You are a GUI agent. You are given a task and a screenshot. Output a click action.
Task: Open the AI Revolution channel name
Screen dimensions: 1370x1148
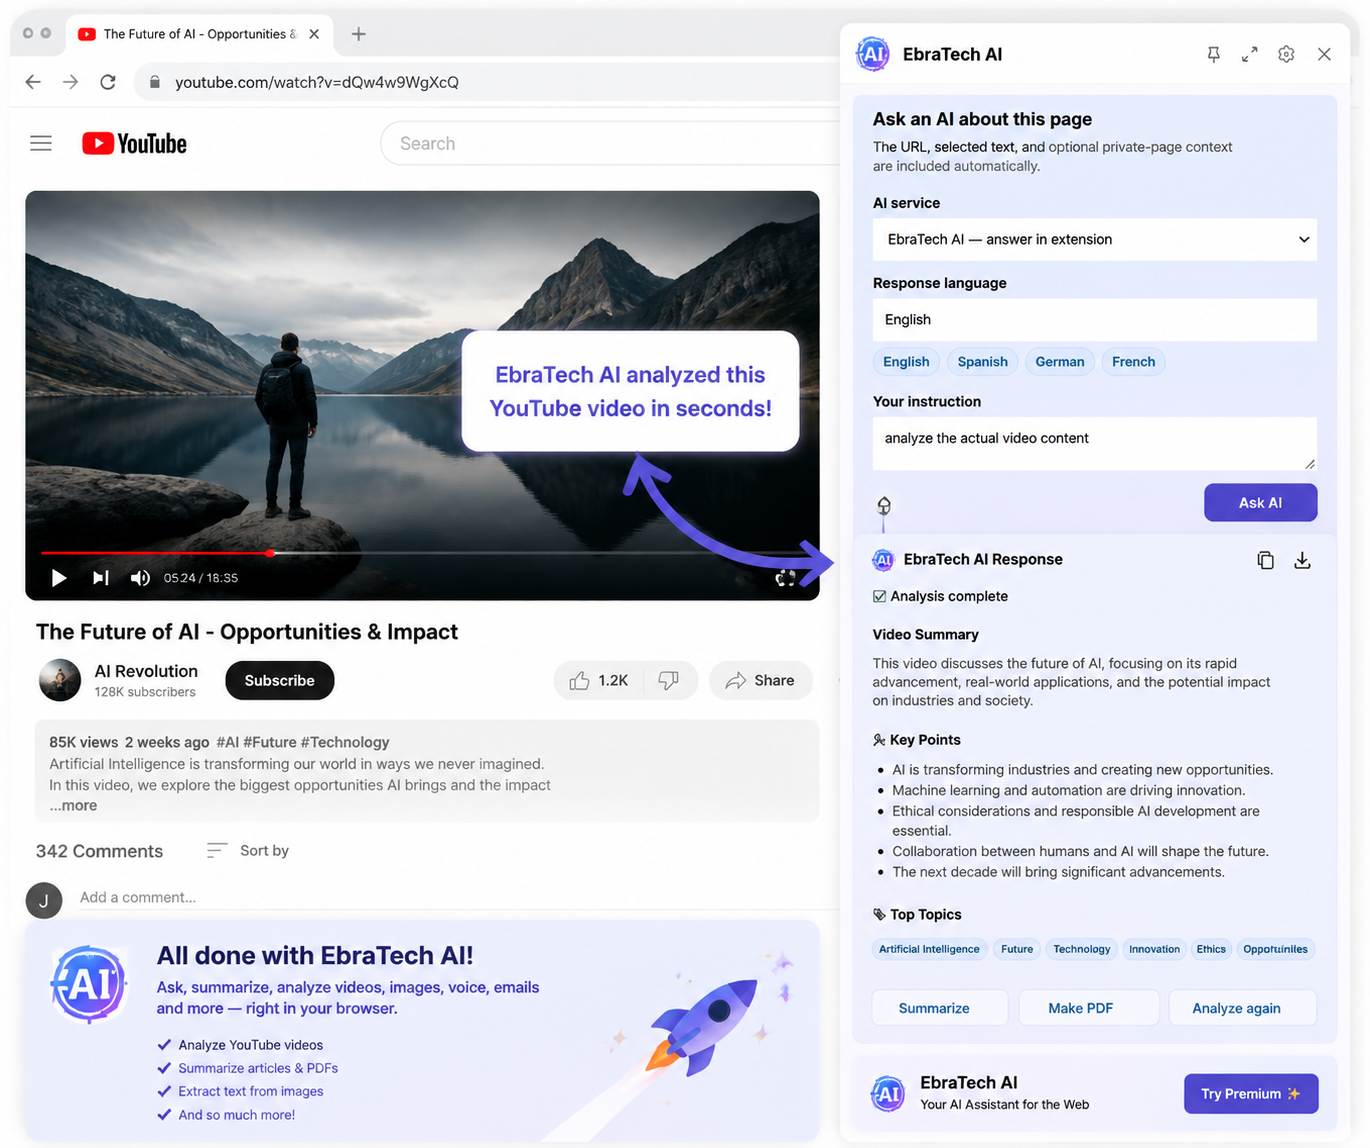click(x=146, y=672)
